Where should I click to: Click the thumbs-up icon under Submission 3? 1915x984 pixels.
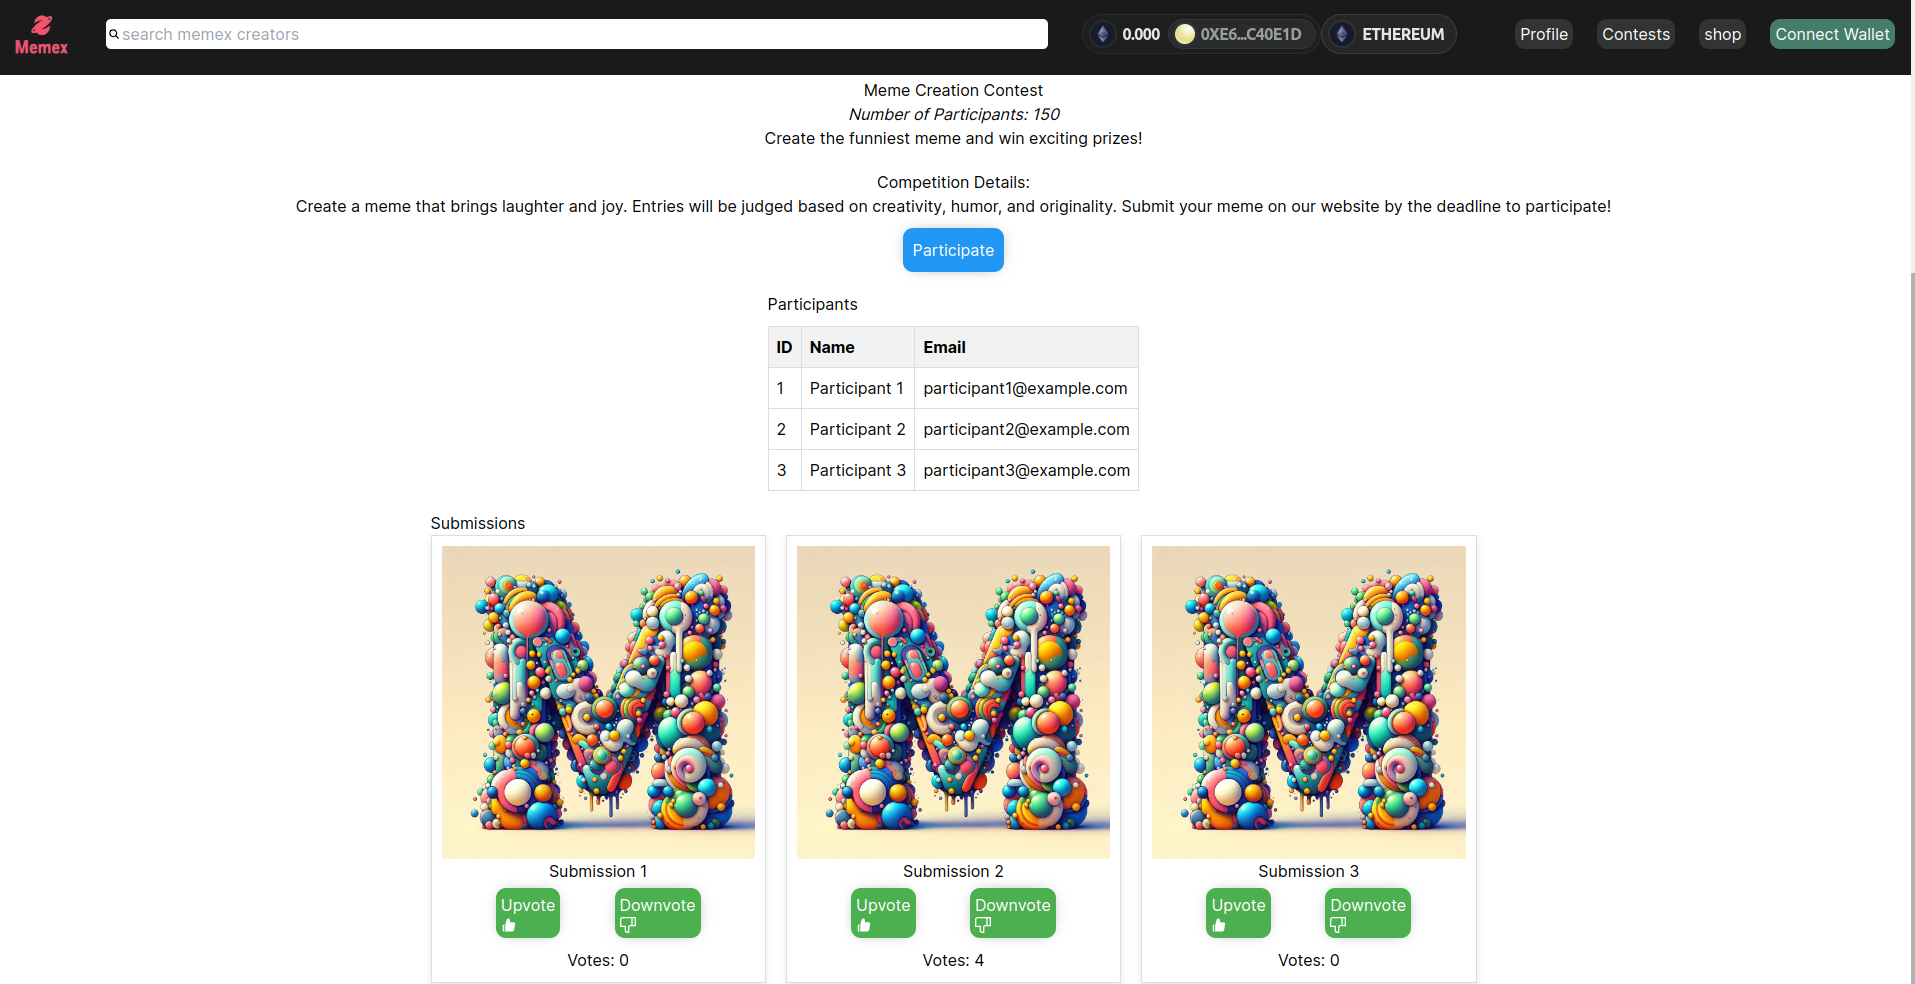[x=1219, y=925]
